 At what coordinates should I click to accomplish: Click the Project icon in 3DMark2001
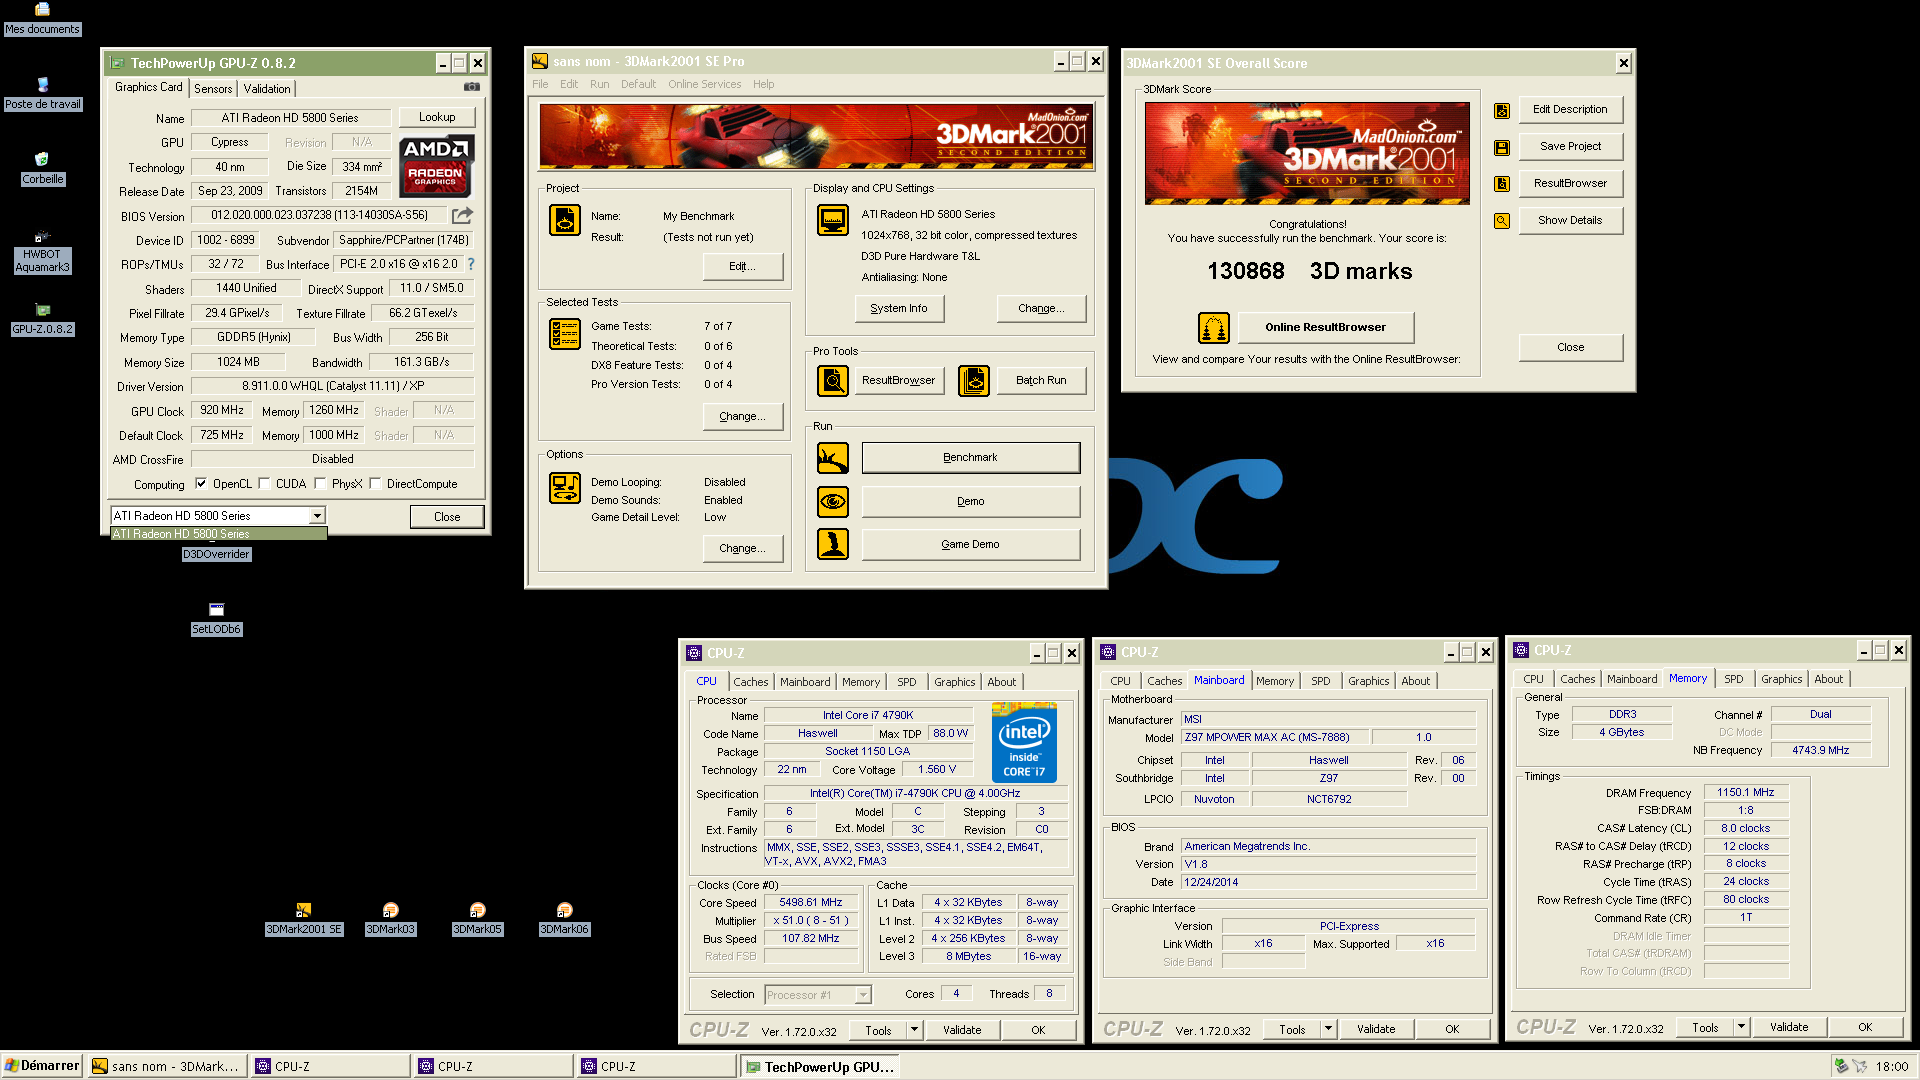pos(565,220)
